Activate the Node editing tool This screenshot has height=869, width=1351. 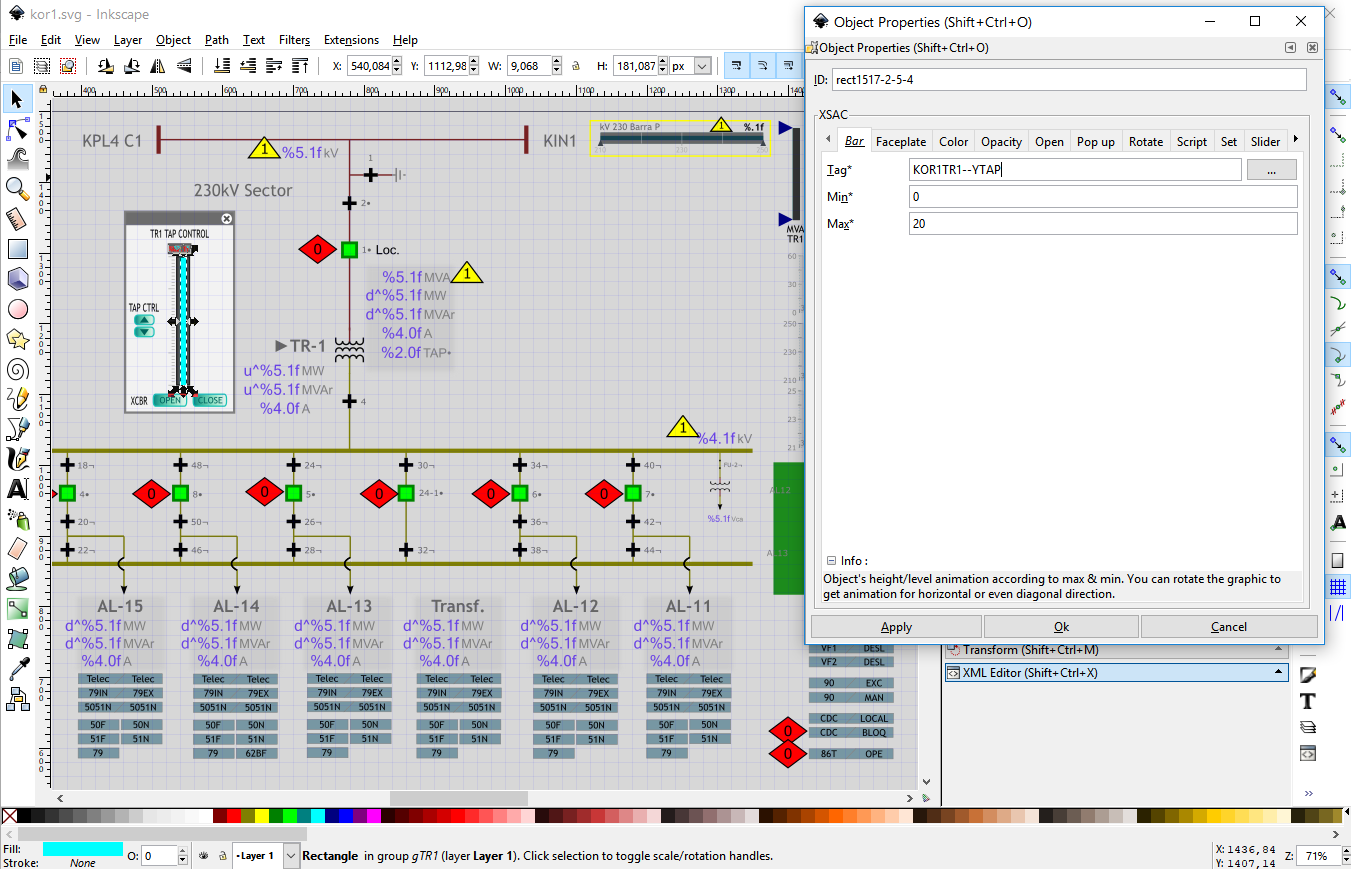(x=17, y=129)
